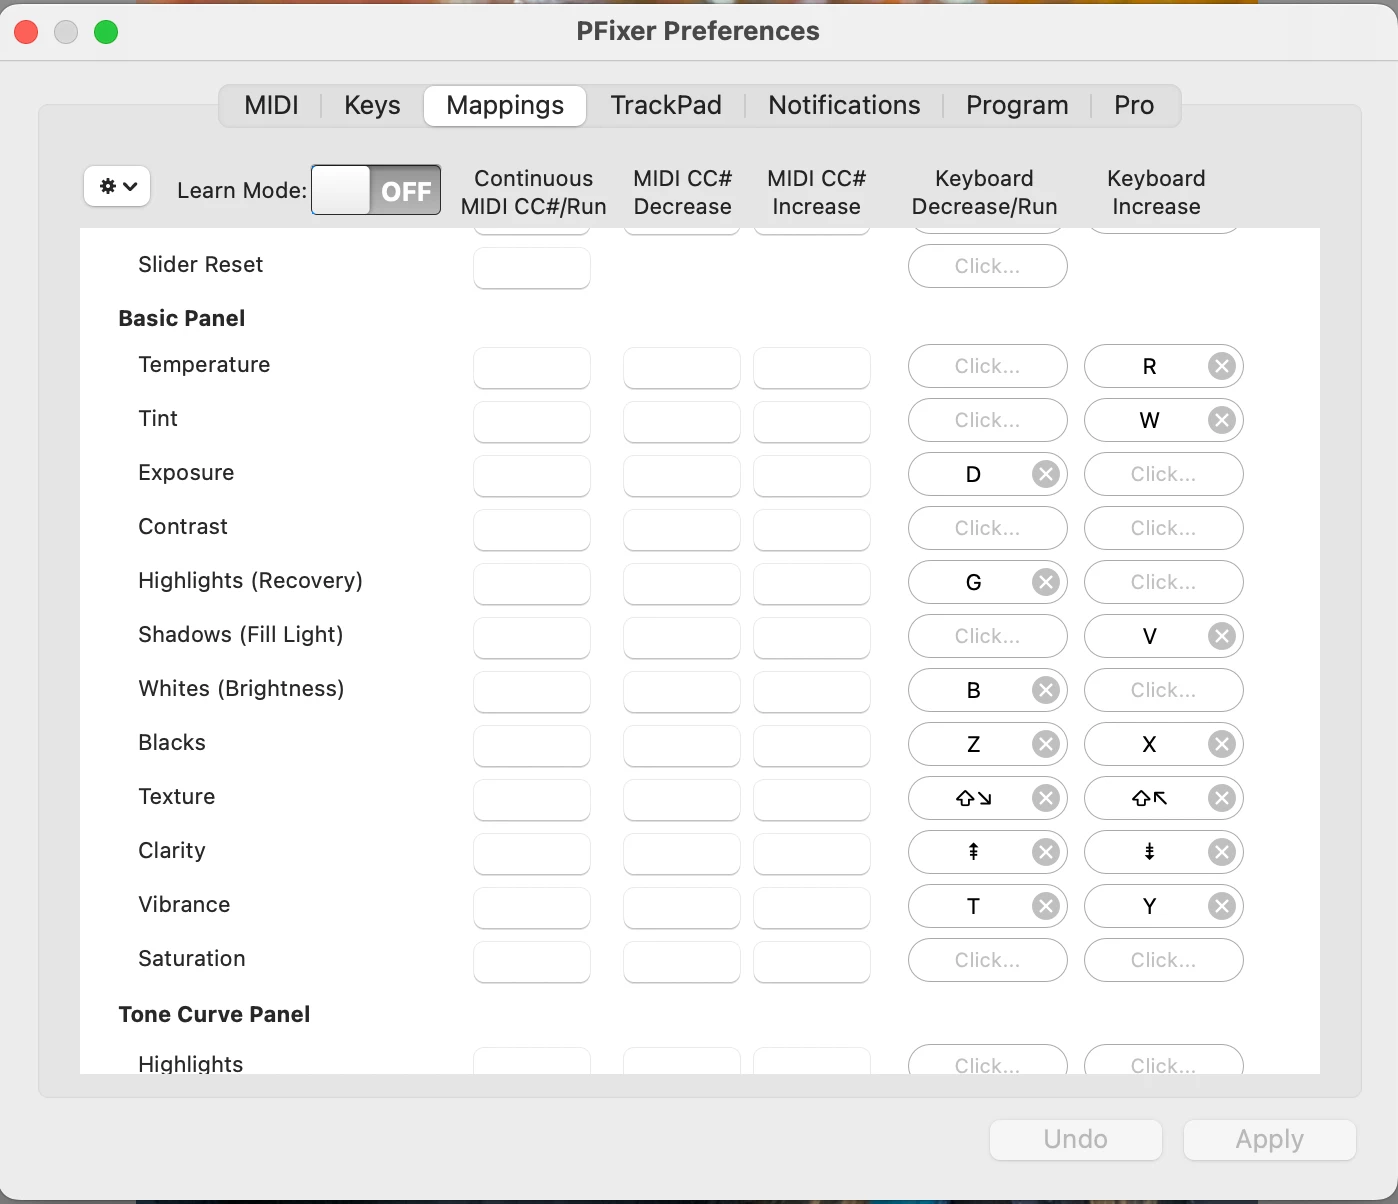
Task: Switch to the MIDI tab
Action: [x=271, y=105]
